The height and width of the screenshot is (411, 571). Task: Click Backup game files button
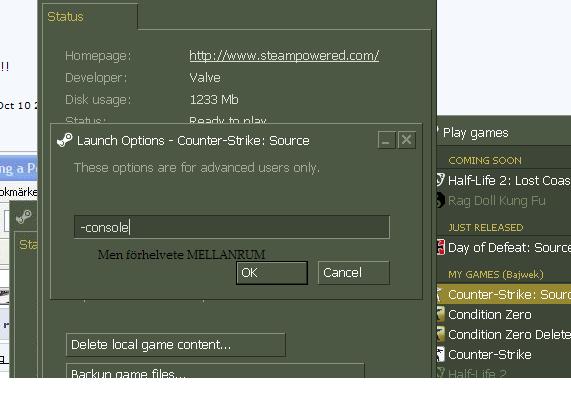point(215,371)
